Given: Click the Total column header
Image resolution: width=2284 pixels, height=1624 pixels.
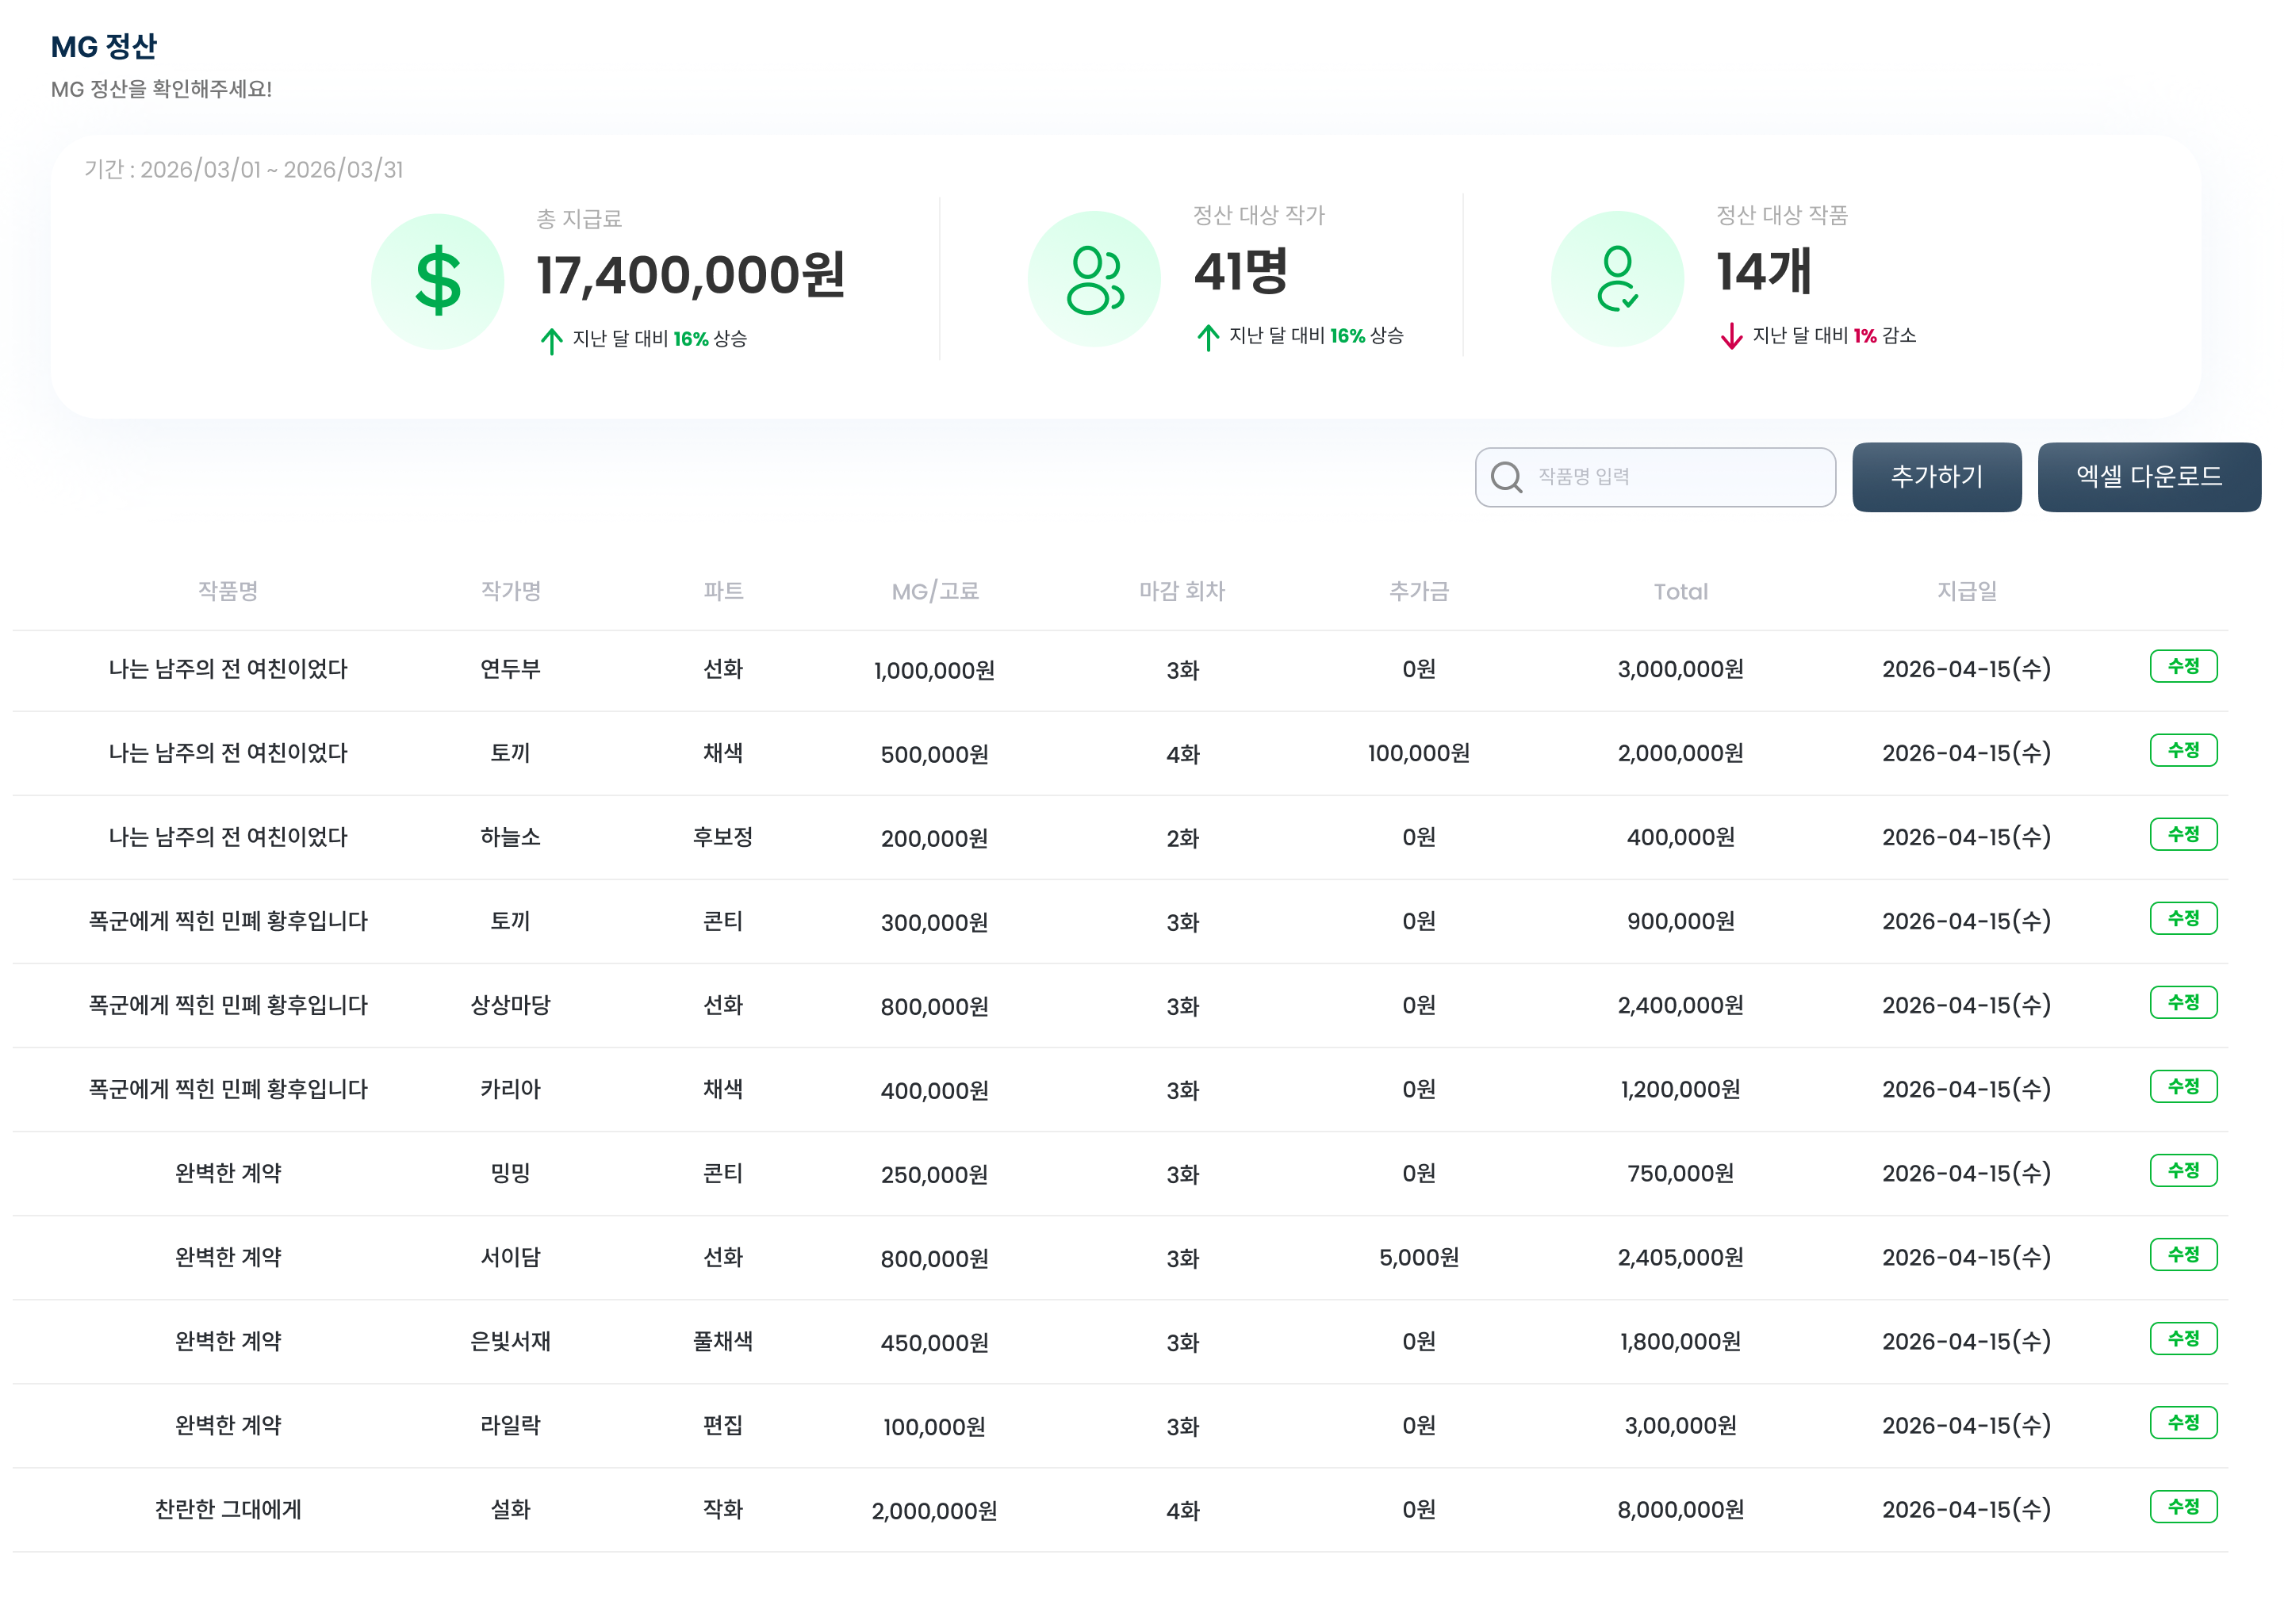Looking at the screenshot, I should click(x=1679, y=591).
